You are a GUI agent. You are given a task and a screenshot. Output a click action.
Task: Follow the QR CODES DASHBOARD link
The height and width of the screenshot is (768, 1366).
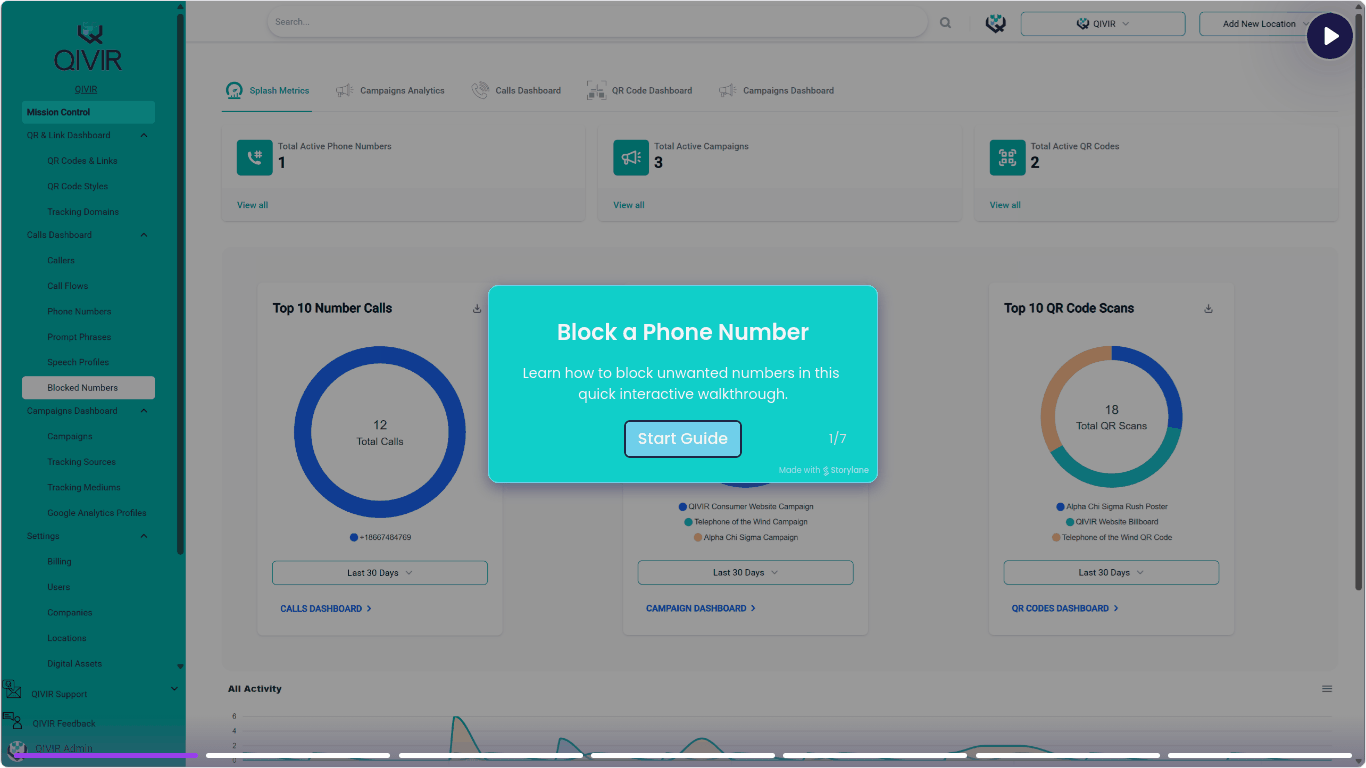(1065, 608)
